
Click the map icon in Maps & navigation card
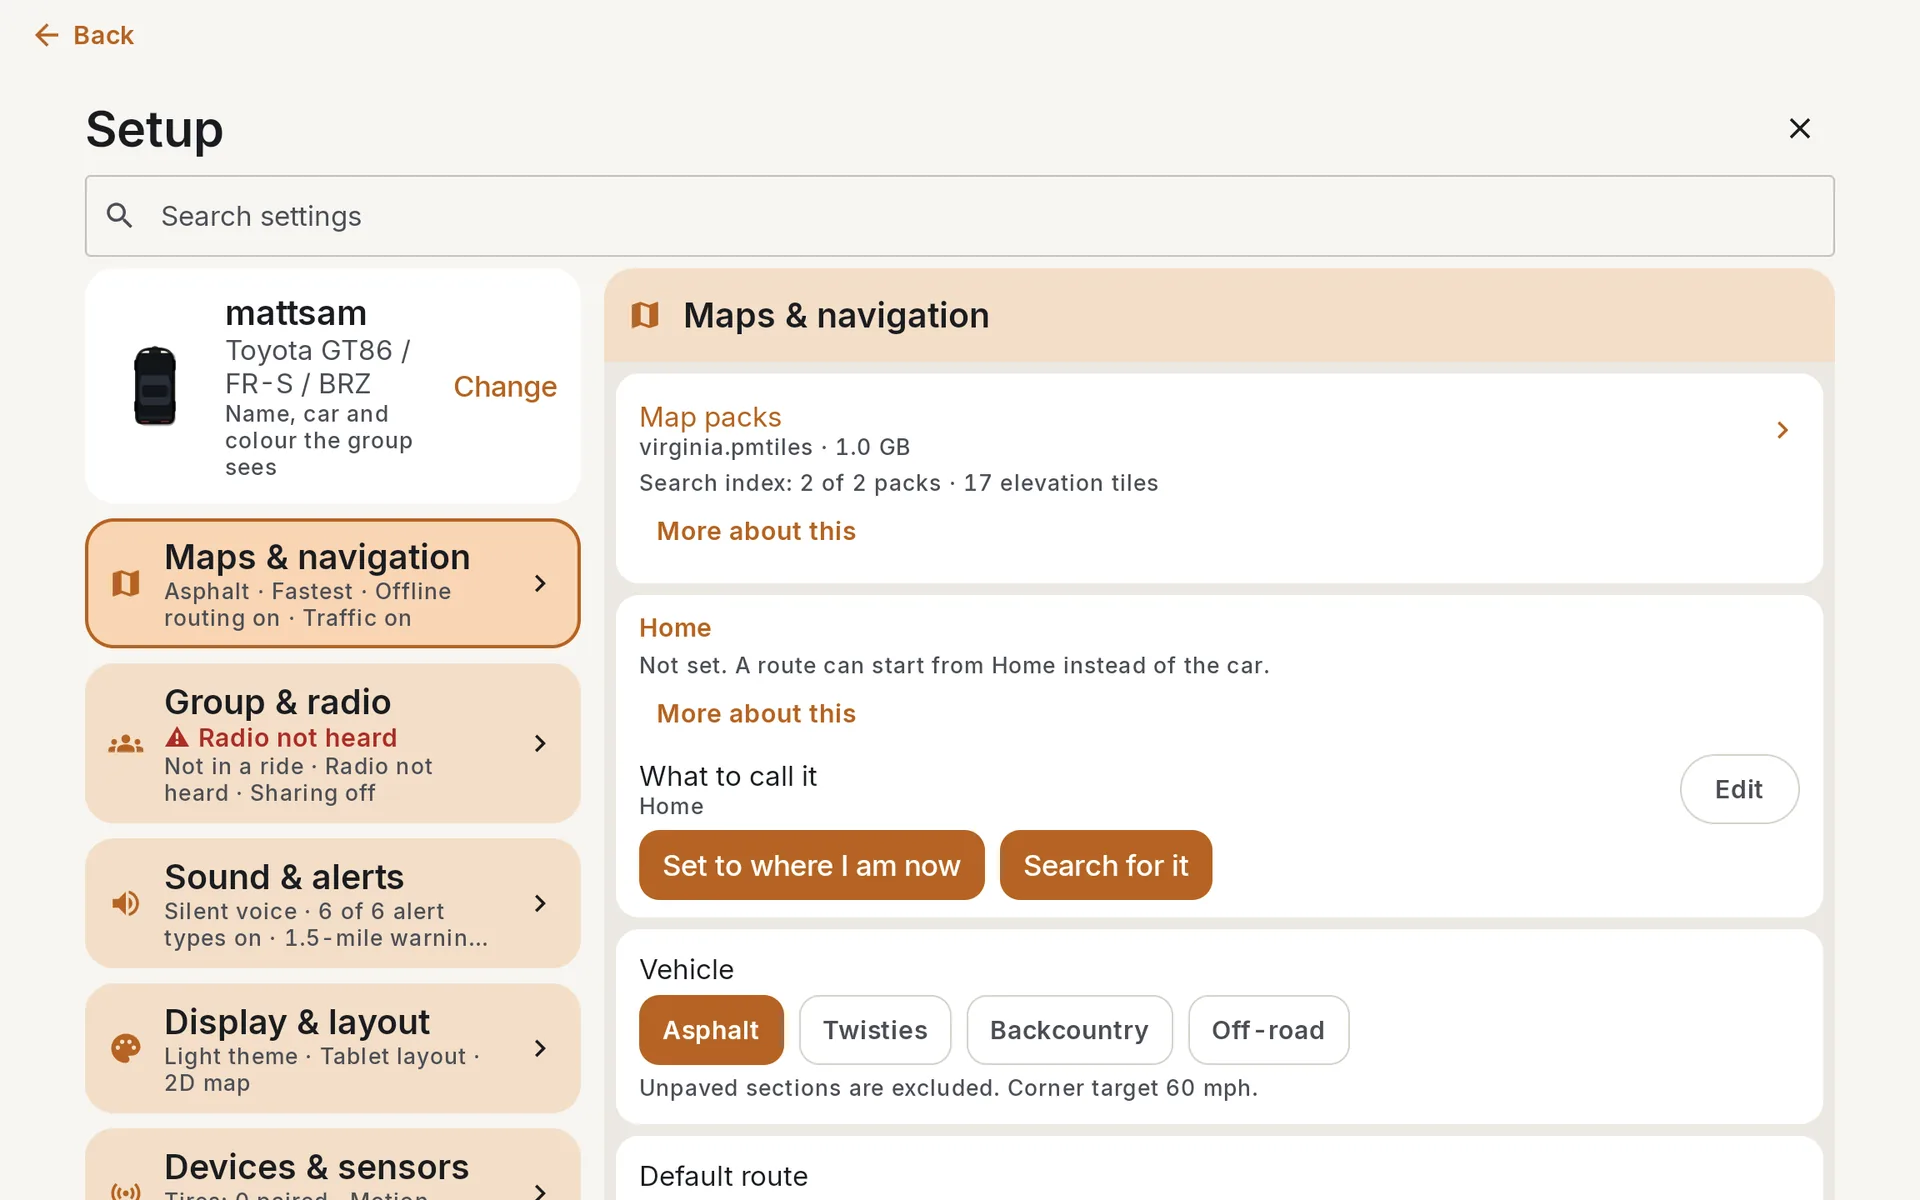coord(126,583)
